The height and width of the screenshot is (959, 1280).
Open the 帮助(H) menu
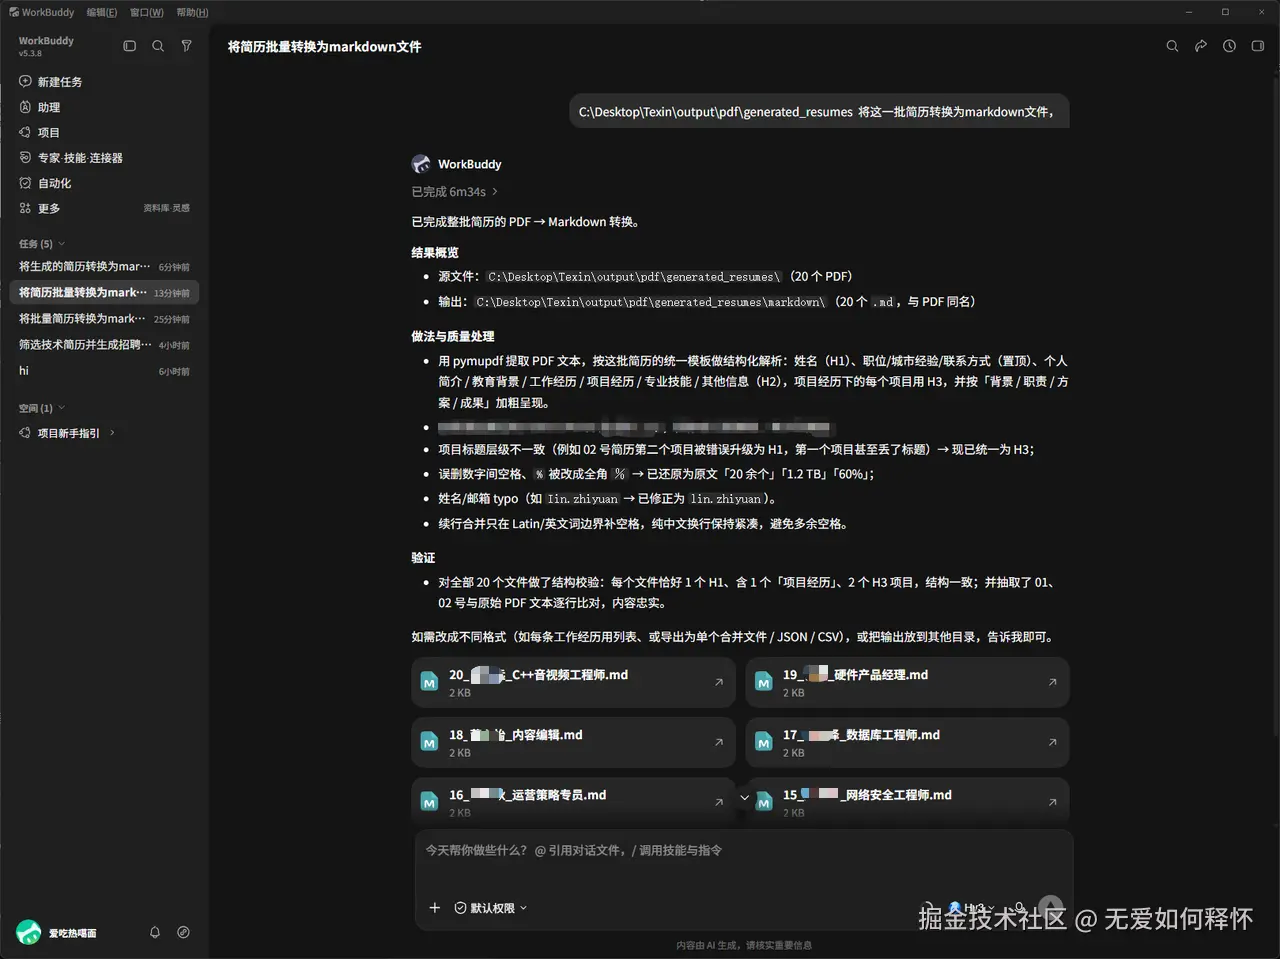tap(192, 12)
